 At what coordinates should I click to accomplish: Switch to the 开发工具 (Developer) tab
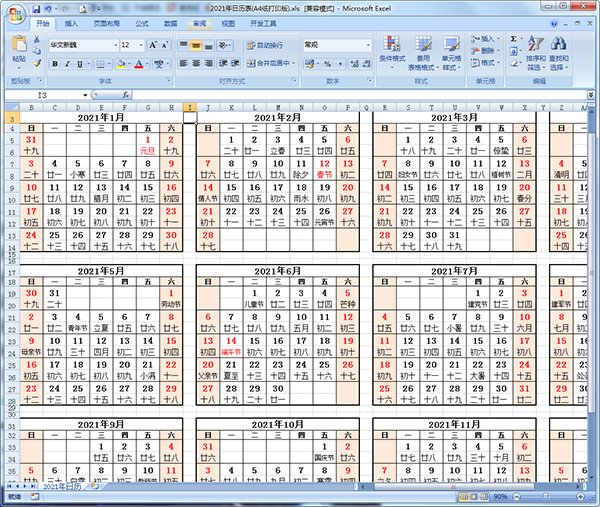[263, 24]
